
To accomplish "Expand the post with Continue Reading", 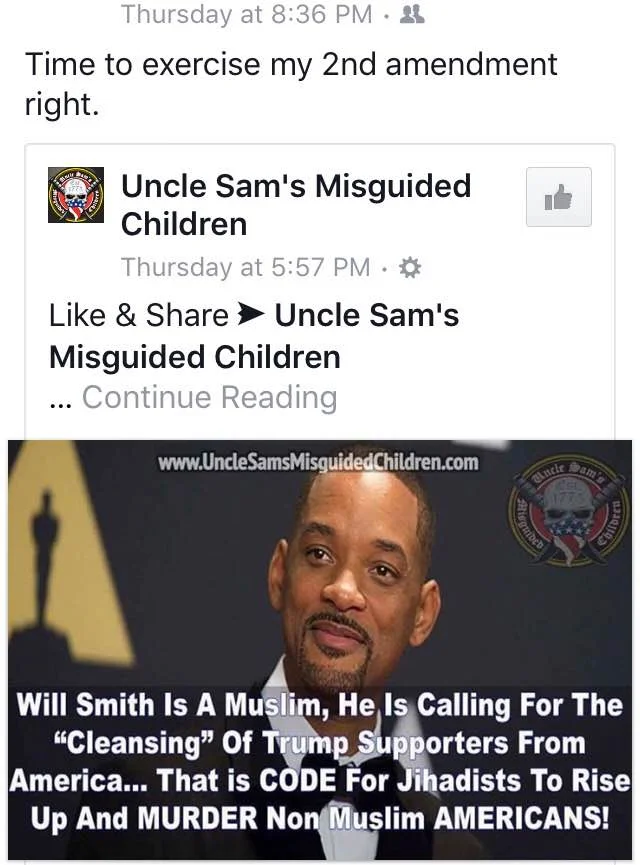I will (x=210, y=397).
